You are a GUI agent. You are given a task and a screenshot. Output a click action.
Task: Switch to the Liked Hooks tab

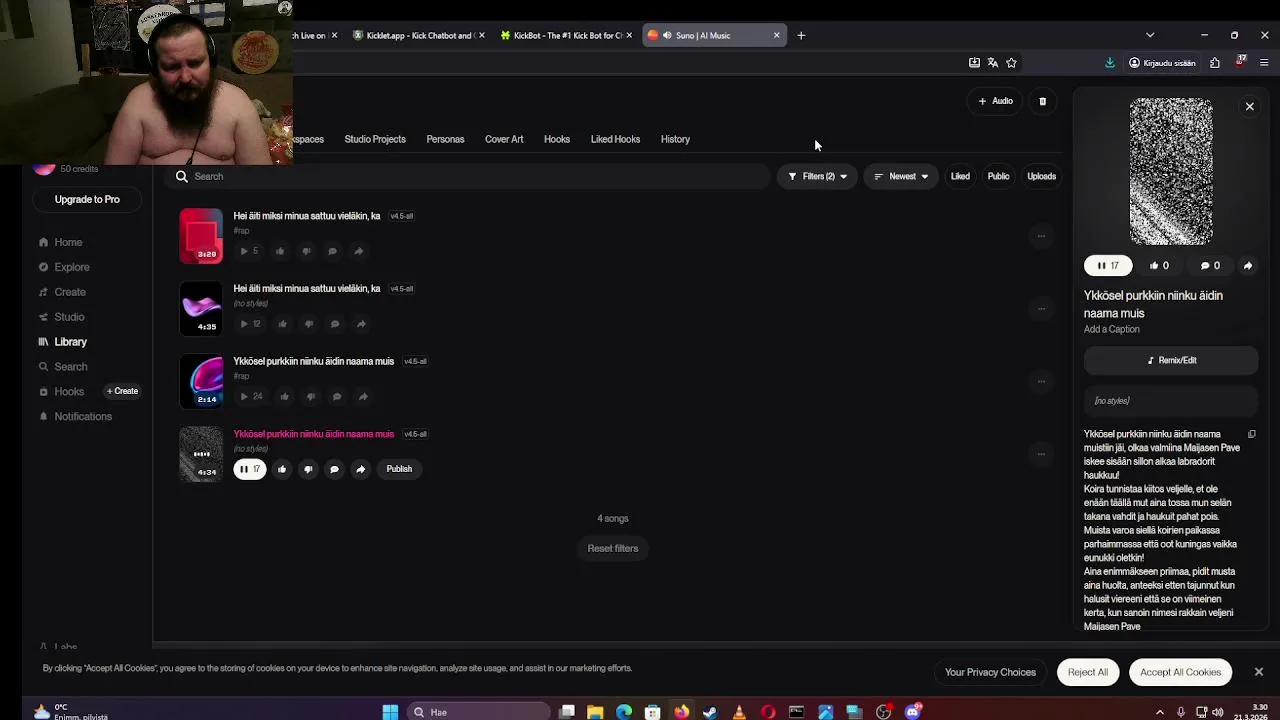615,139
